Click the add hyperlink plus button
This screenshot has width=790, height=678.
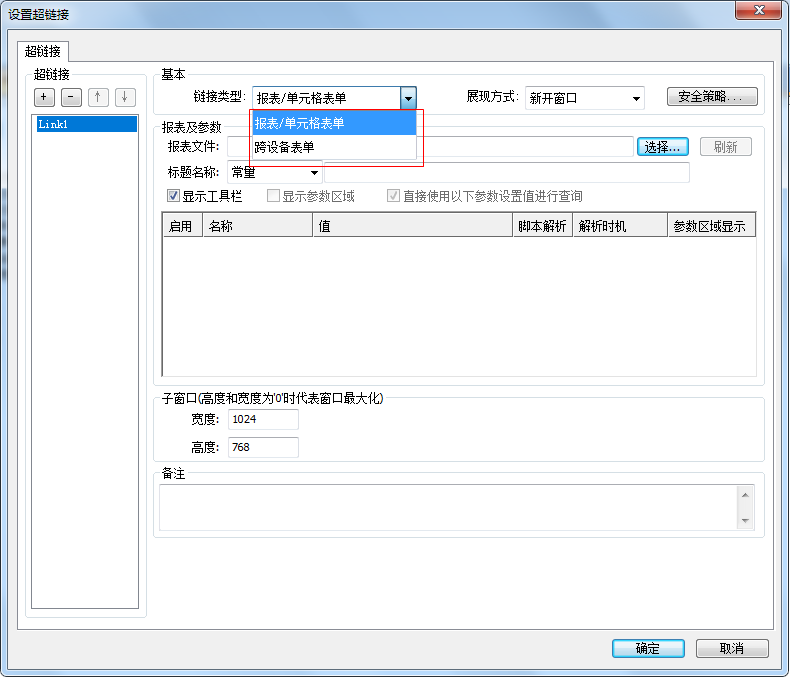point(44,97)
